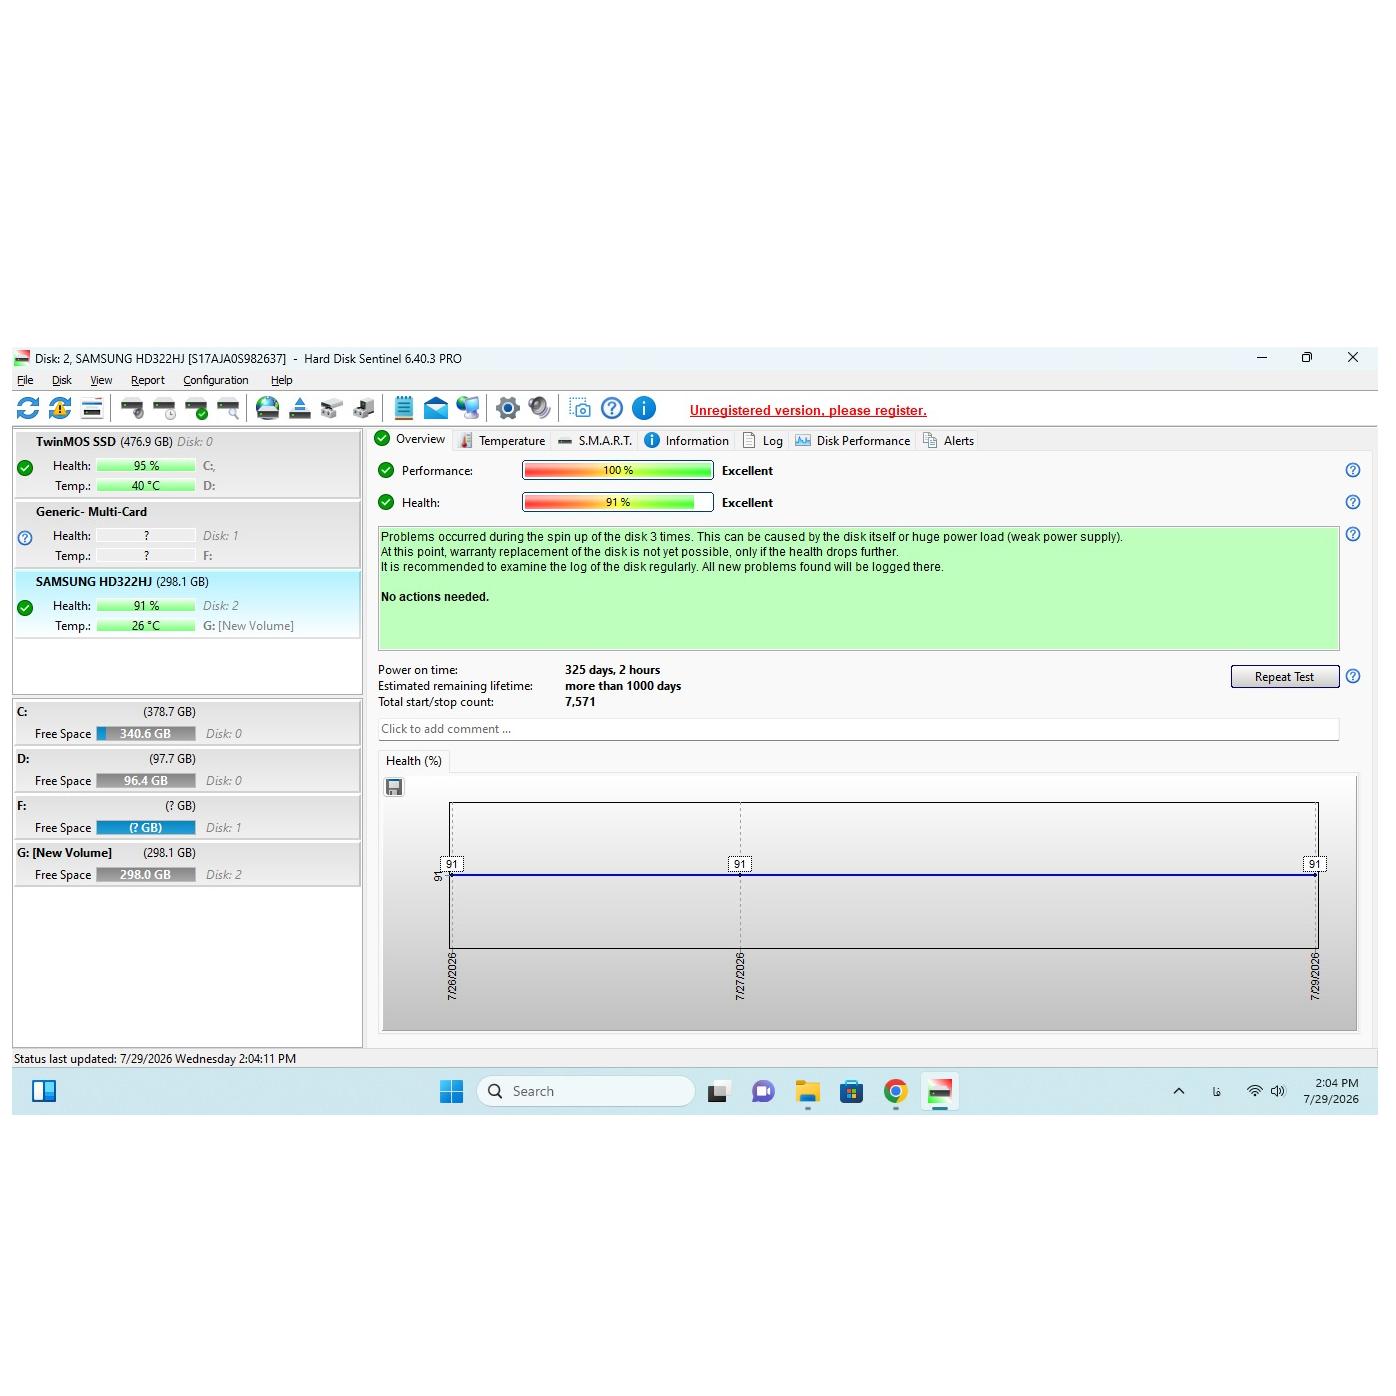Click the toolbar disk icon with speaker badge

(131, 408)
